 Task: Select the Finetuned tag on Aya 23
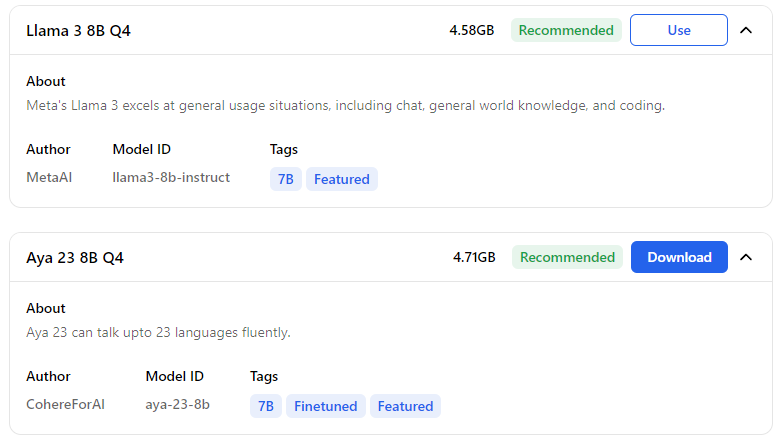326,406
